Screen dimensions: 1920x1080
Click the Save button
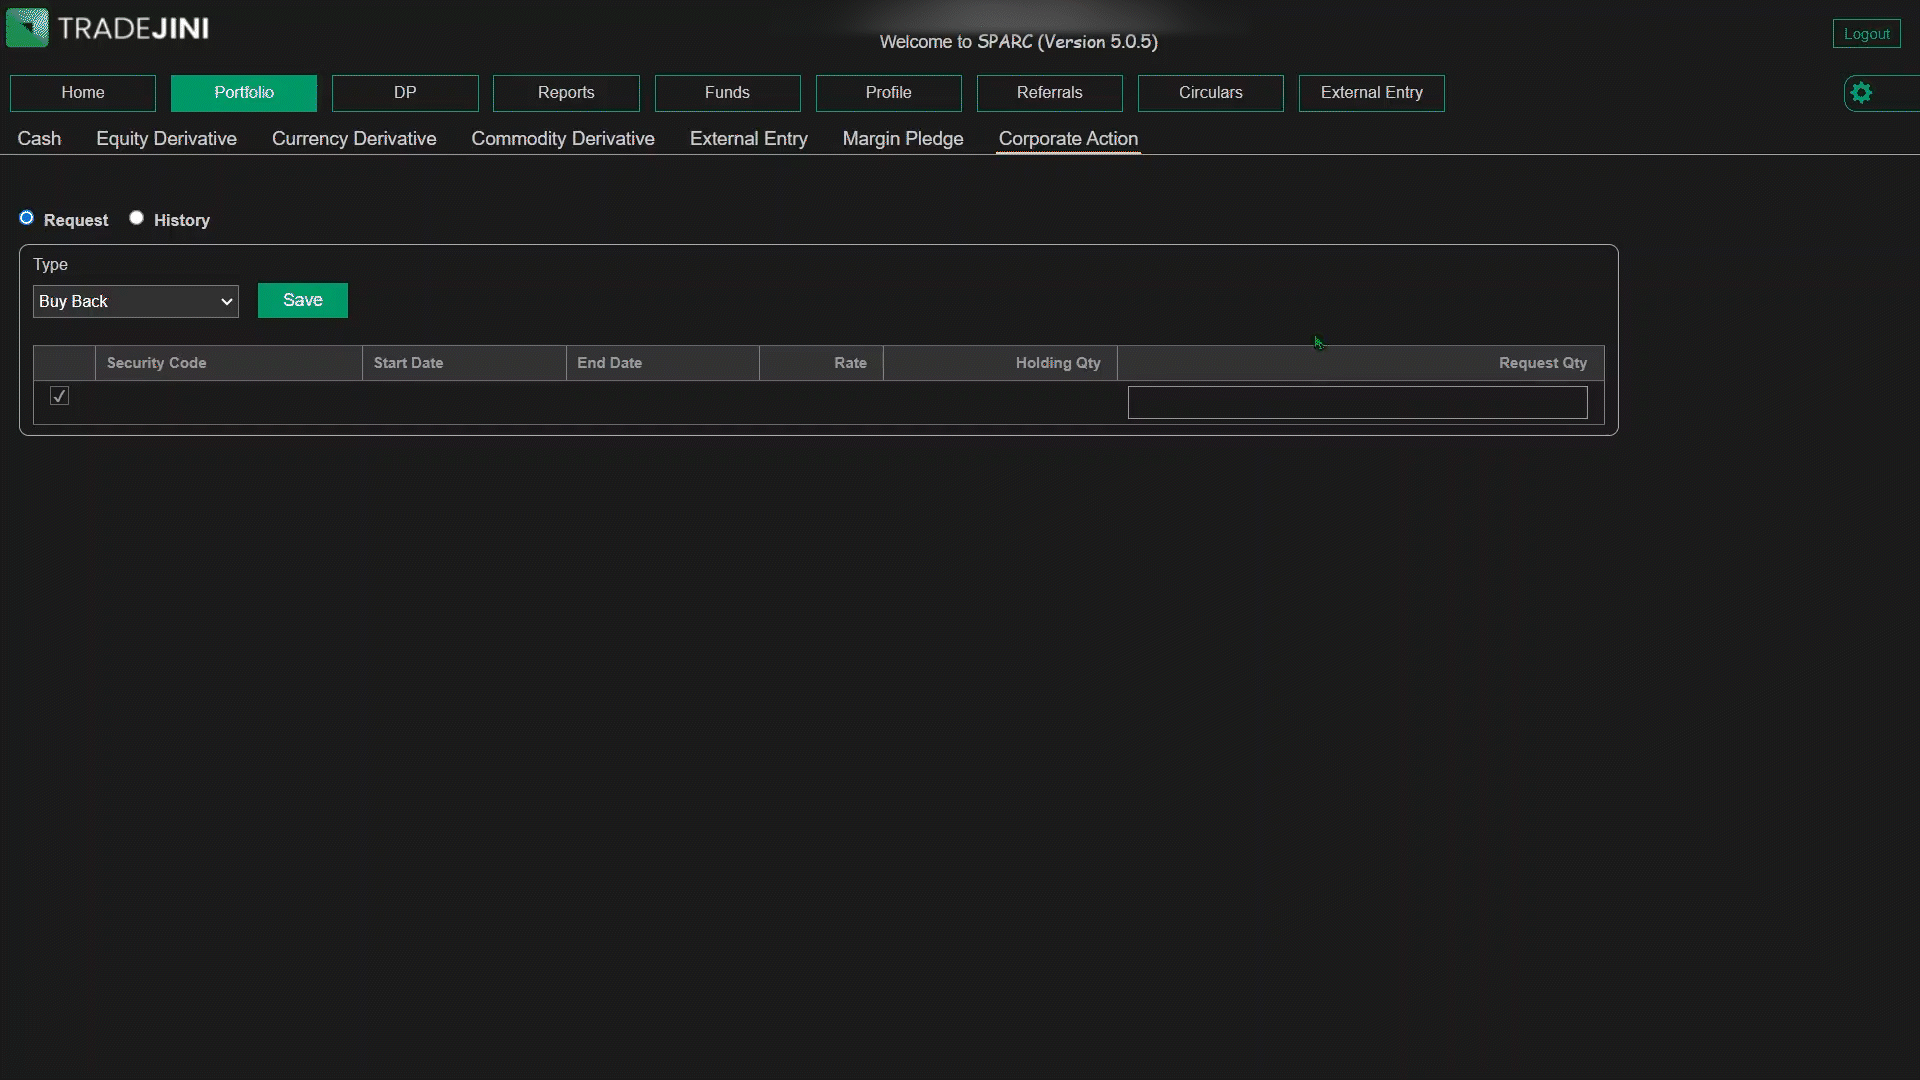tap(302, 300)
